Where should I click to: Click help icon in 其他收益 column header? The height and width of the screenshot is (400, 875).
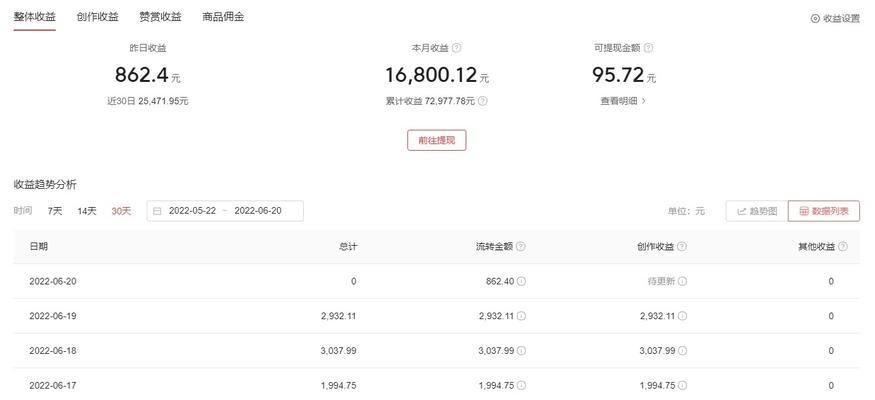pyautogui.click(x=843, y=247)
